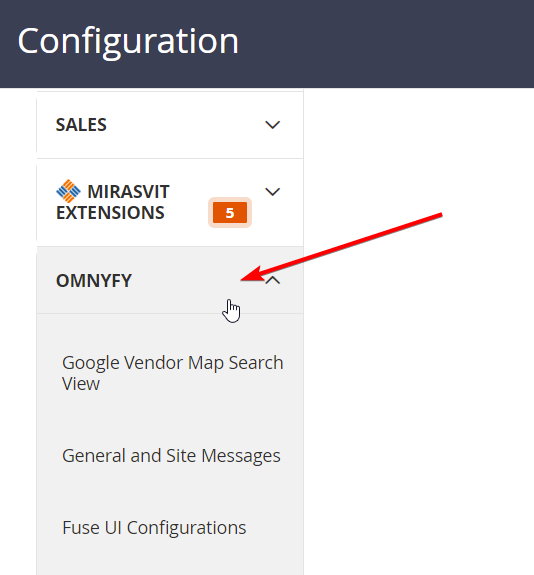Click the word Messages in General and Site Messages
Screen dimensions: 534x575
(x=241, y=456)
